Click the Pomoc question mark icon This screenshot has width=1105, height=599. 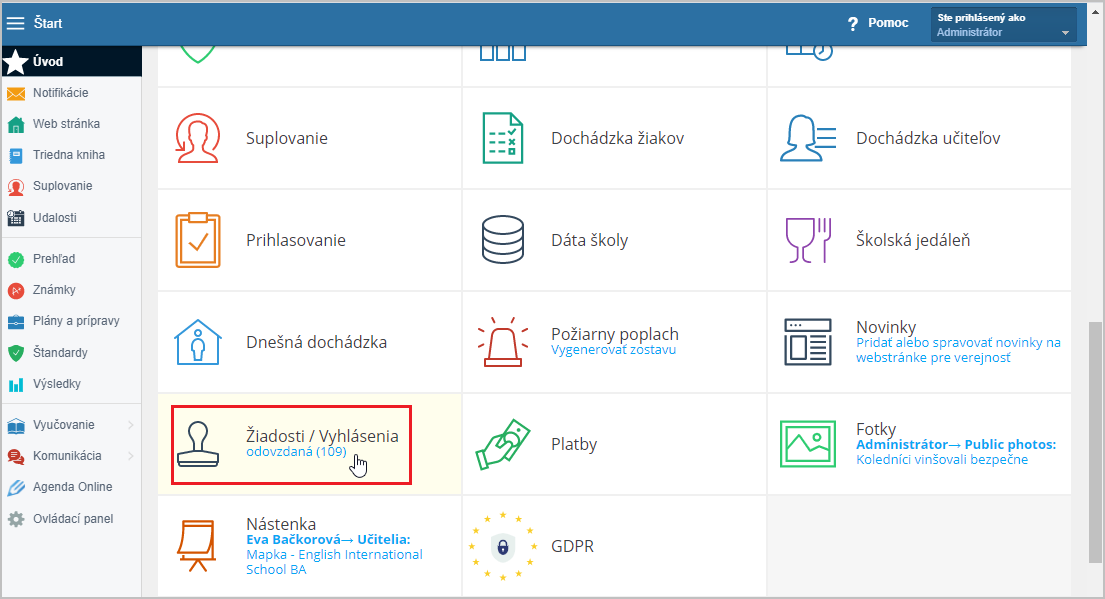[x=853, y=23]
